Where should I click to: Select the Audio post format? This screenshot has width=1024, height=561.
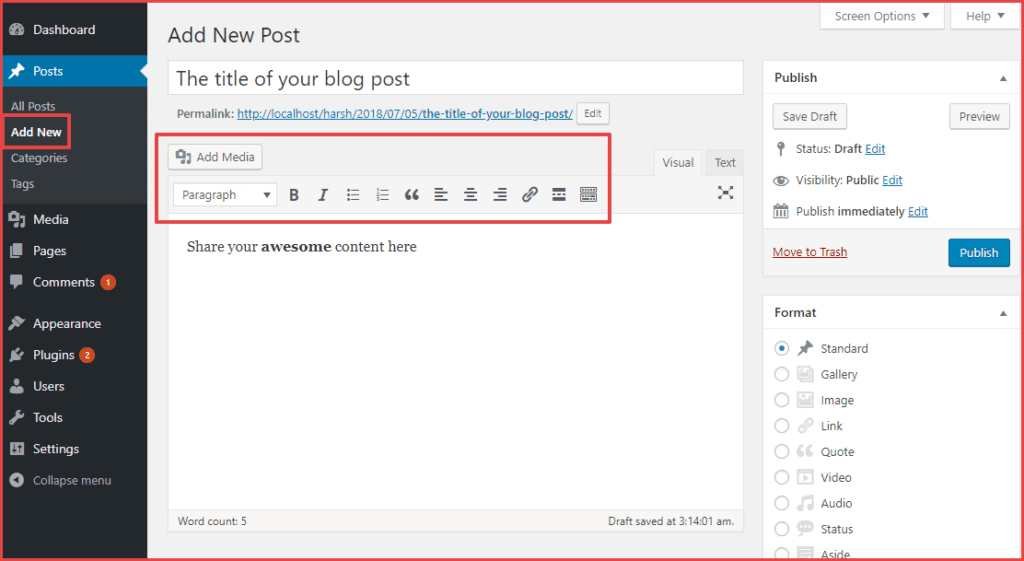782,504
